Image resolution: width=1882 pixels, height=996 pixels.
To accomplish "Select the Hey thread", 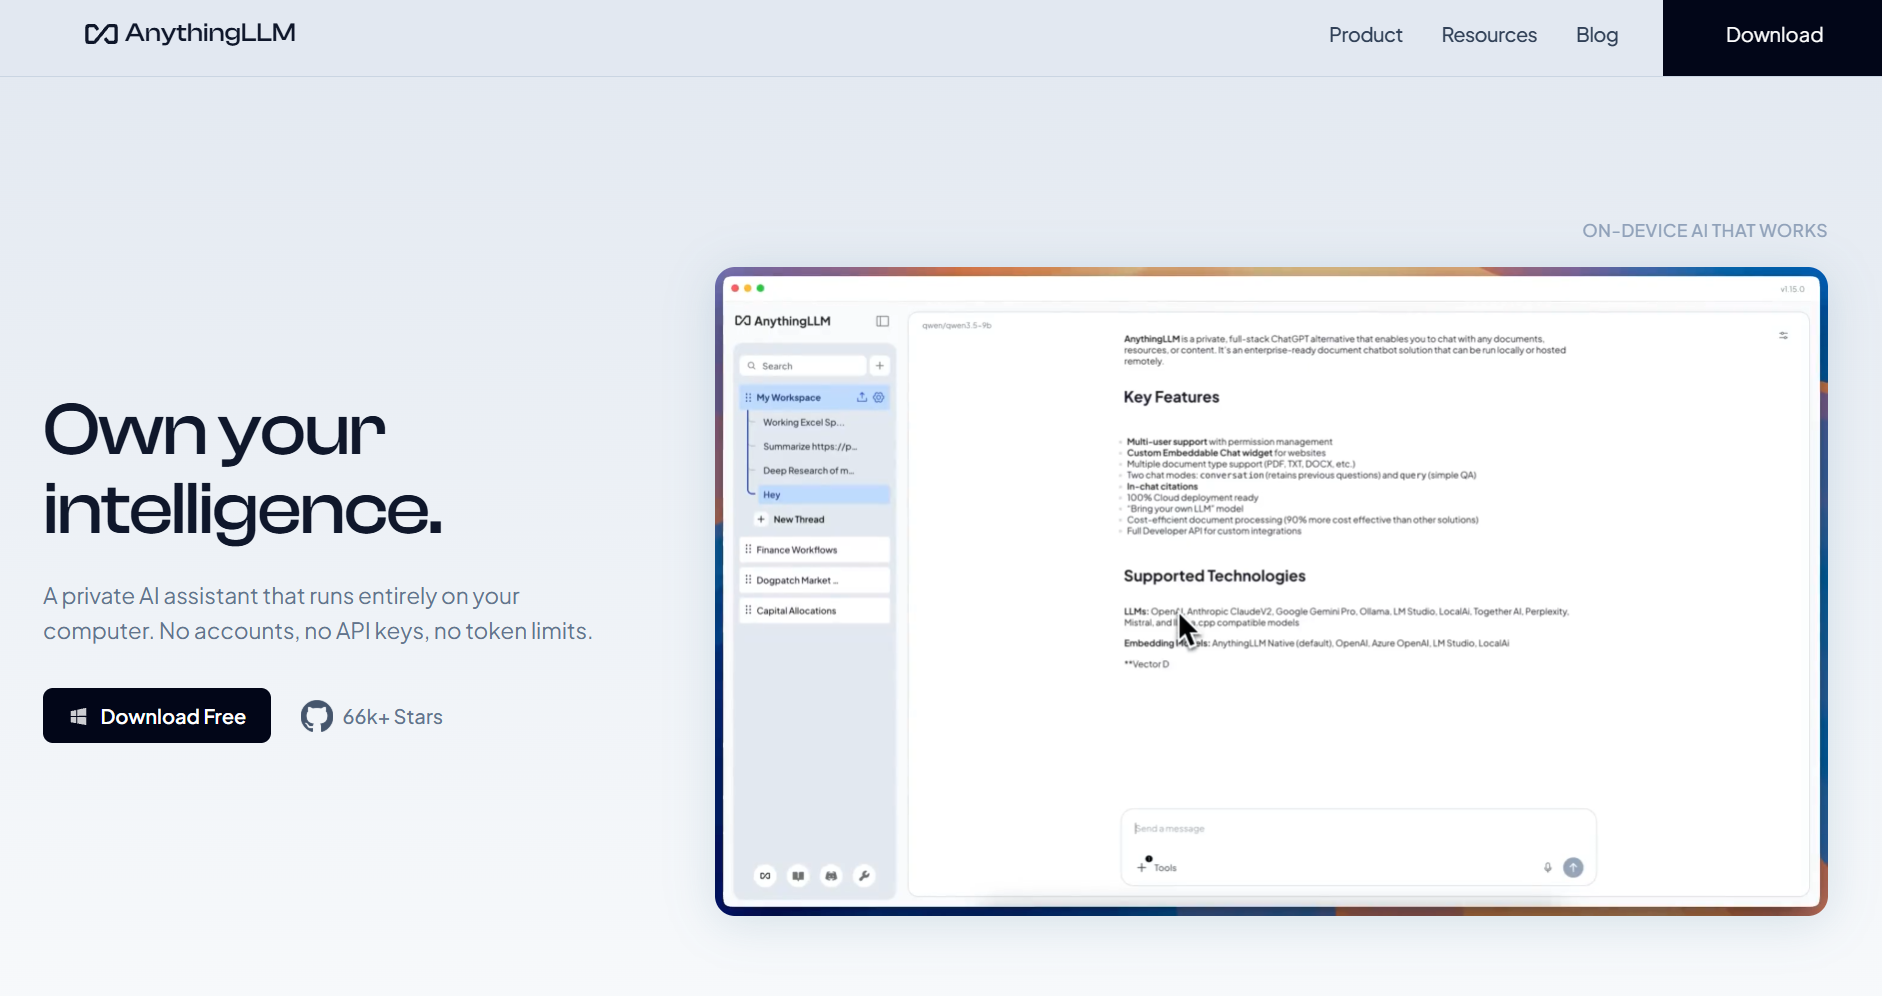I will [x=824, y=495].
